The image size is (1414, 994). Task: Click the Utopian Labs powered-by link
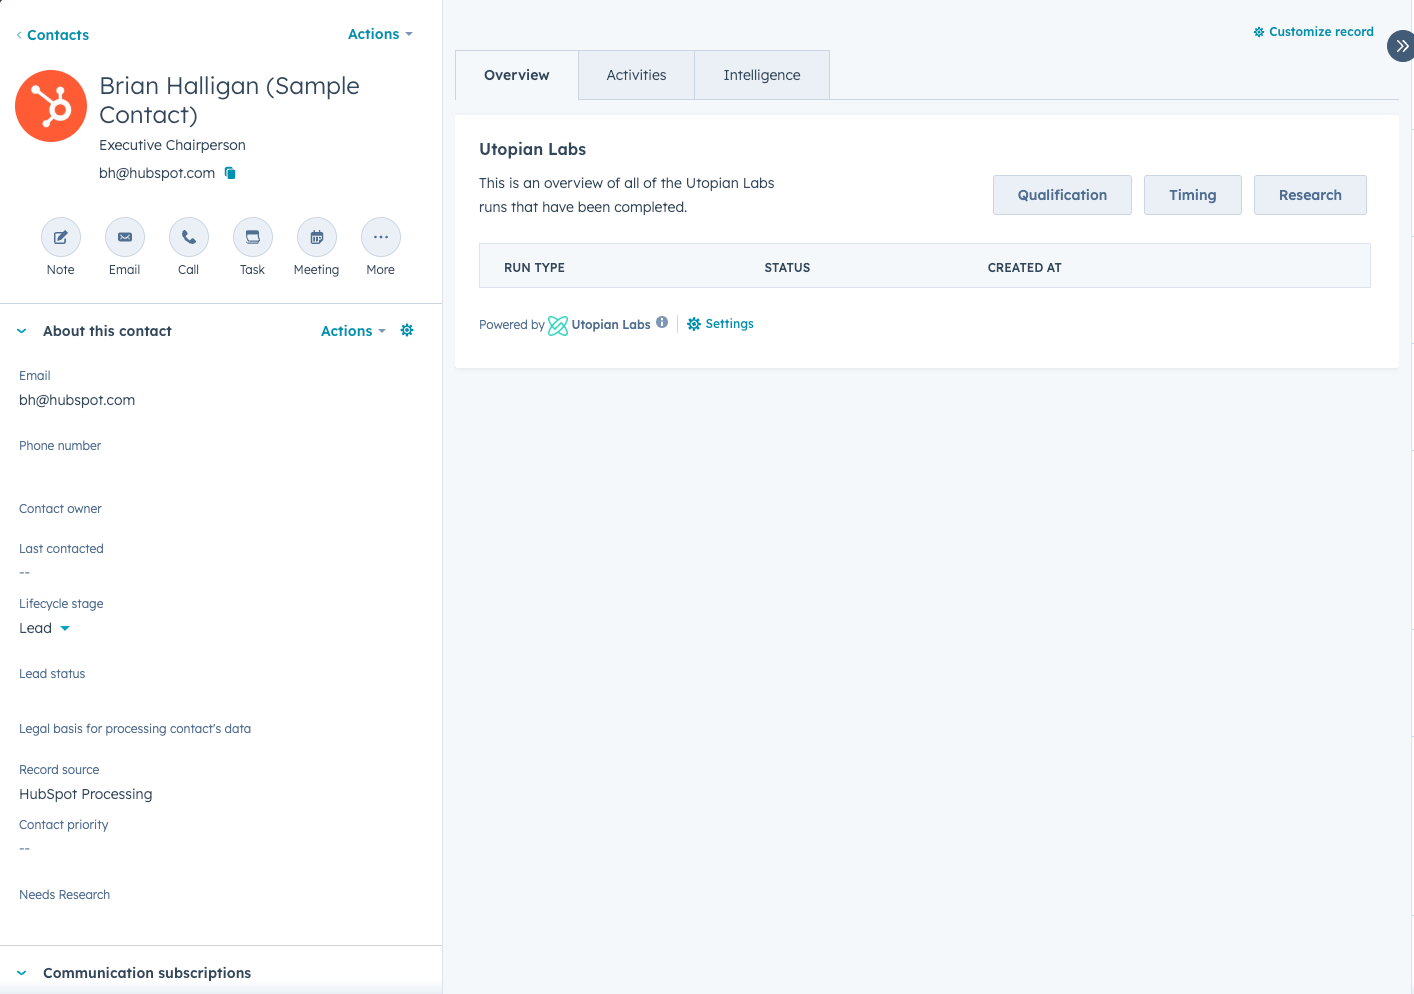[x=611, y=325]
